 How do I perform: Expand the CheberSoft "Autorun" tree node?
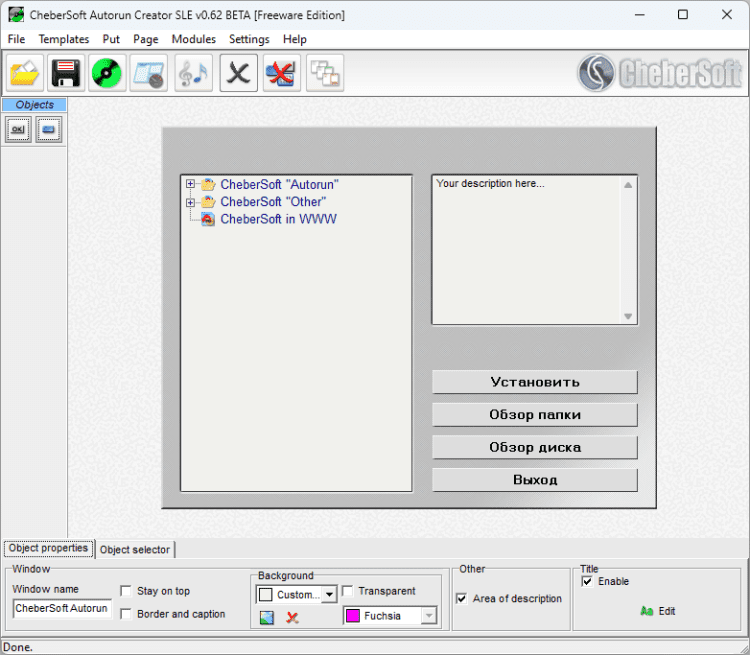coord(190,184)
